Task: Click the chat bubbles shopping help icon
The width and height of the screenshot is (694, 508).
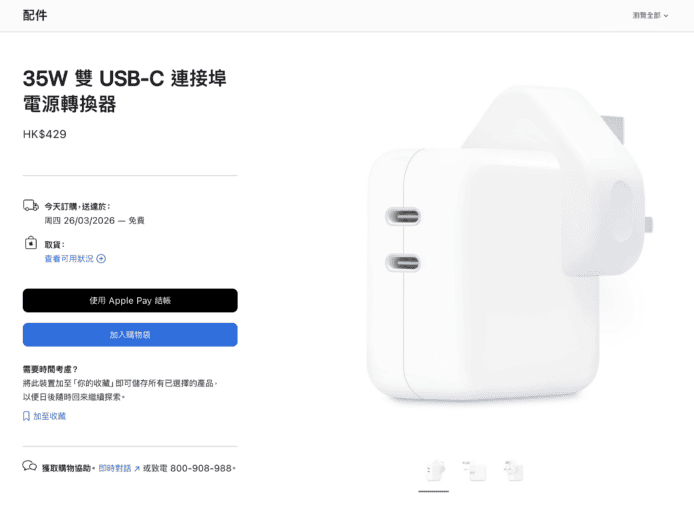Action: coord(30,466)
